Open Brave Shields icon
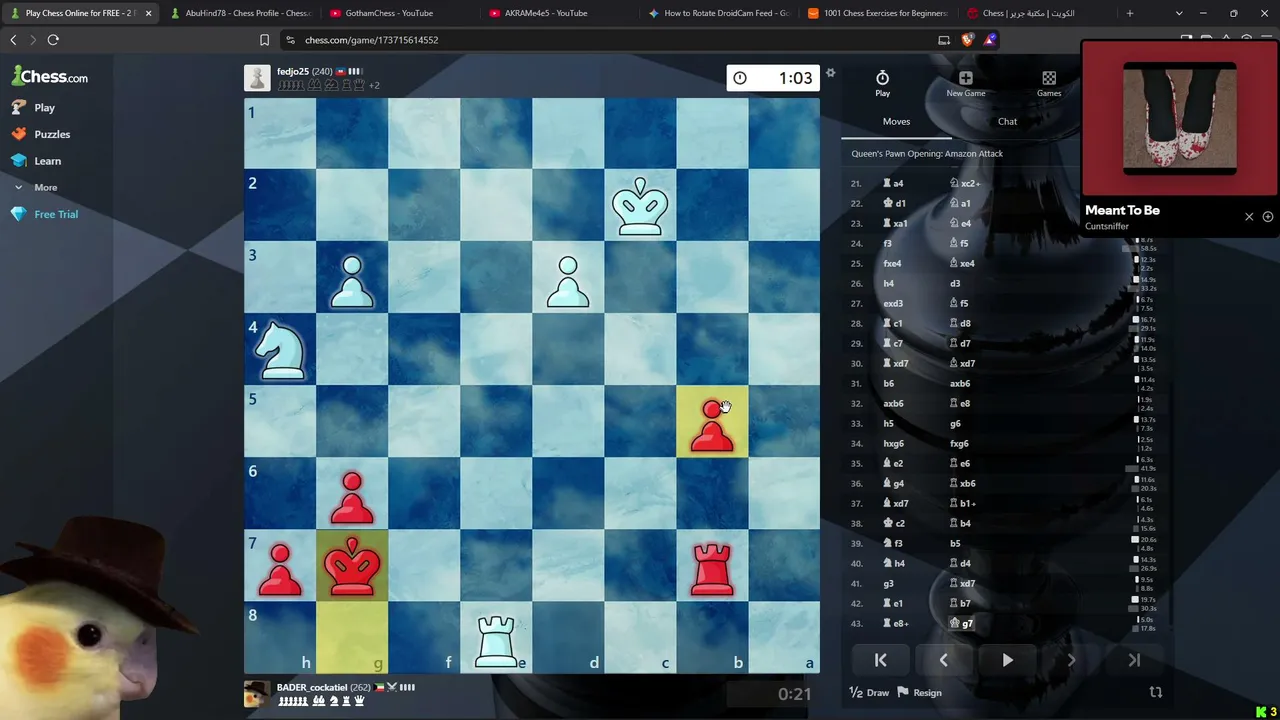Viewport: 1280px width, 720px height. pos(967,40)
